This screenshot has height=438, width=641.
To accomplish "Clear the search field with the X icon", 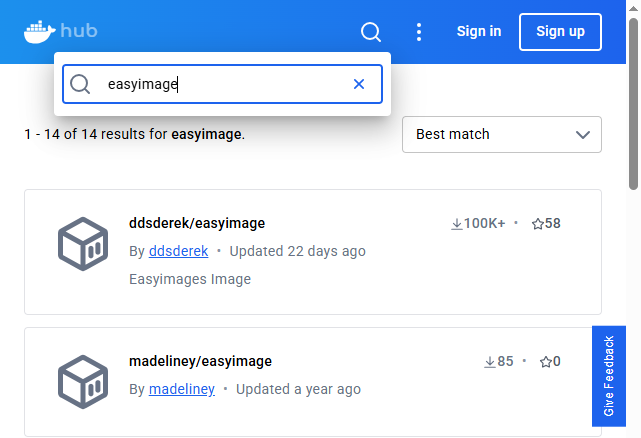I will pyautogui.click(x=359, y=84).
